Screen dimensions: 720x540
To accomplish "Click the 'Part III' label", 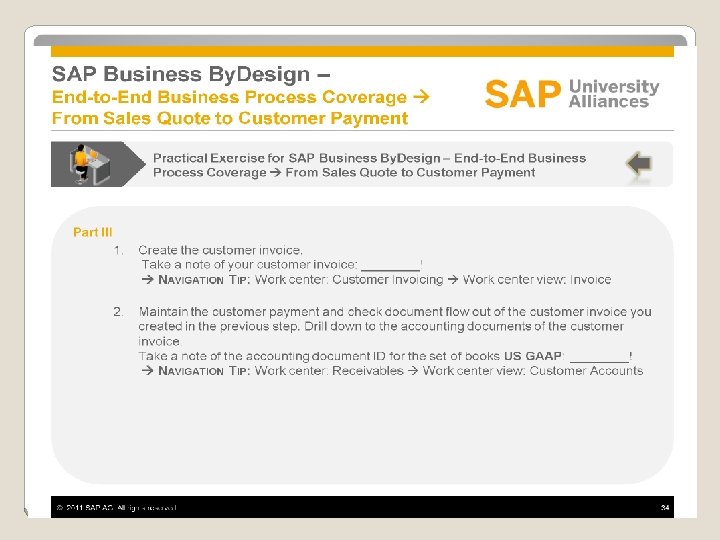I will click(92, 232).
